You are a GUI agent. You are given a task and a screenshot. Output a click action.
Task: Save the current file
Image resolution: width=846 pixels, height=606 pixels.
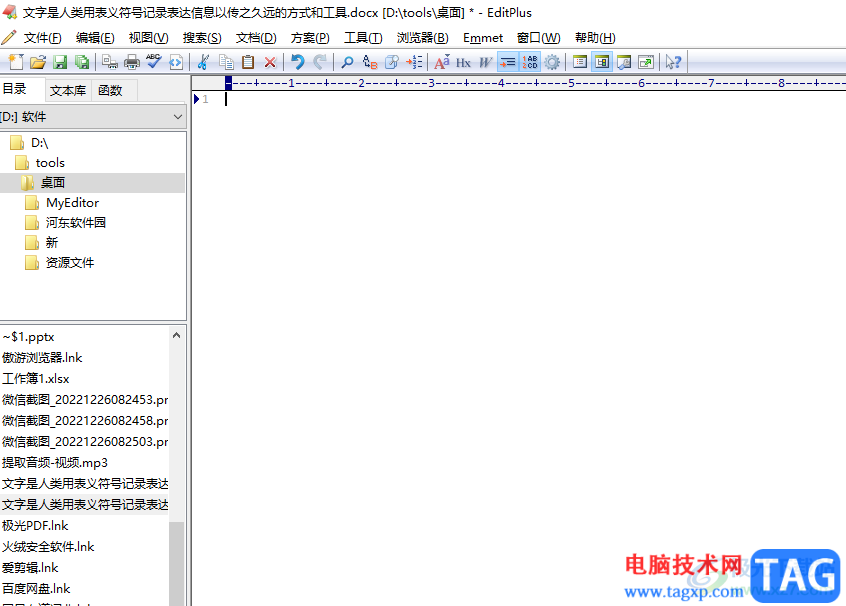60,62
